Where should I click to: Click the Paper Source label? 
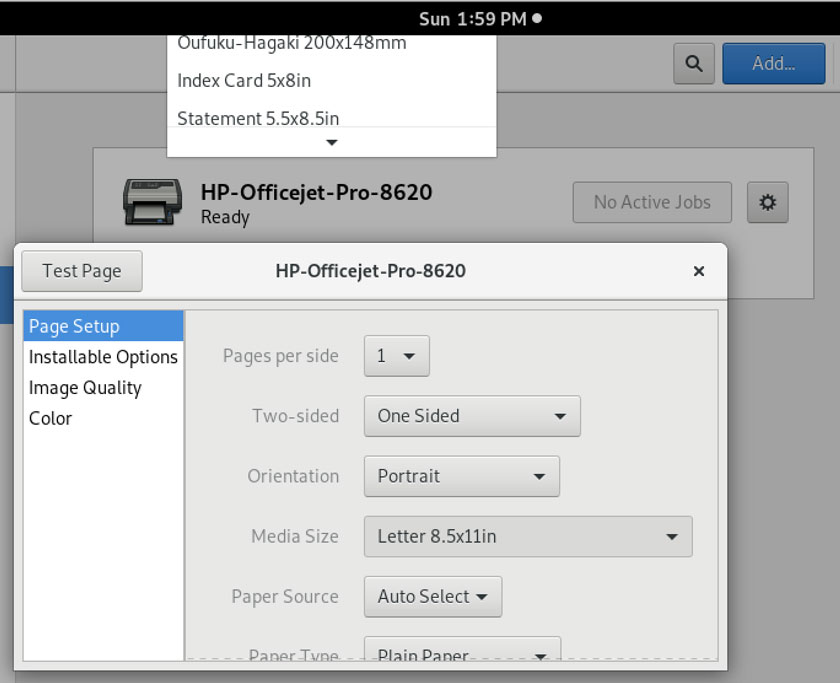pyautogui.click(x=285, y=597)
